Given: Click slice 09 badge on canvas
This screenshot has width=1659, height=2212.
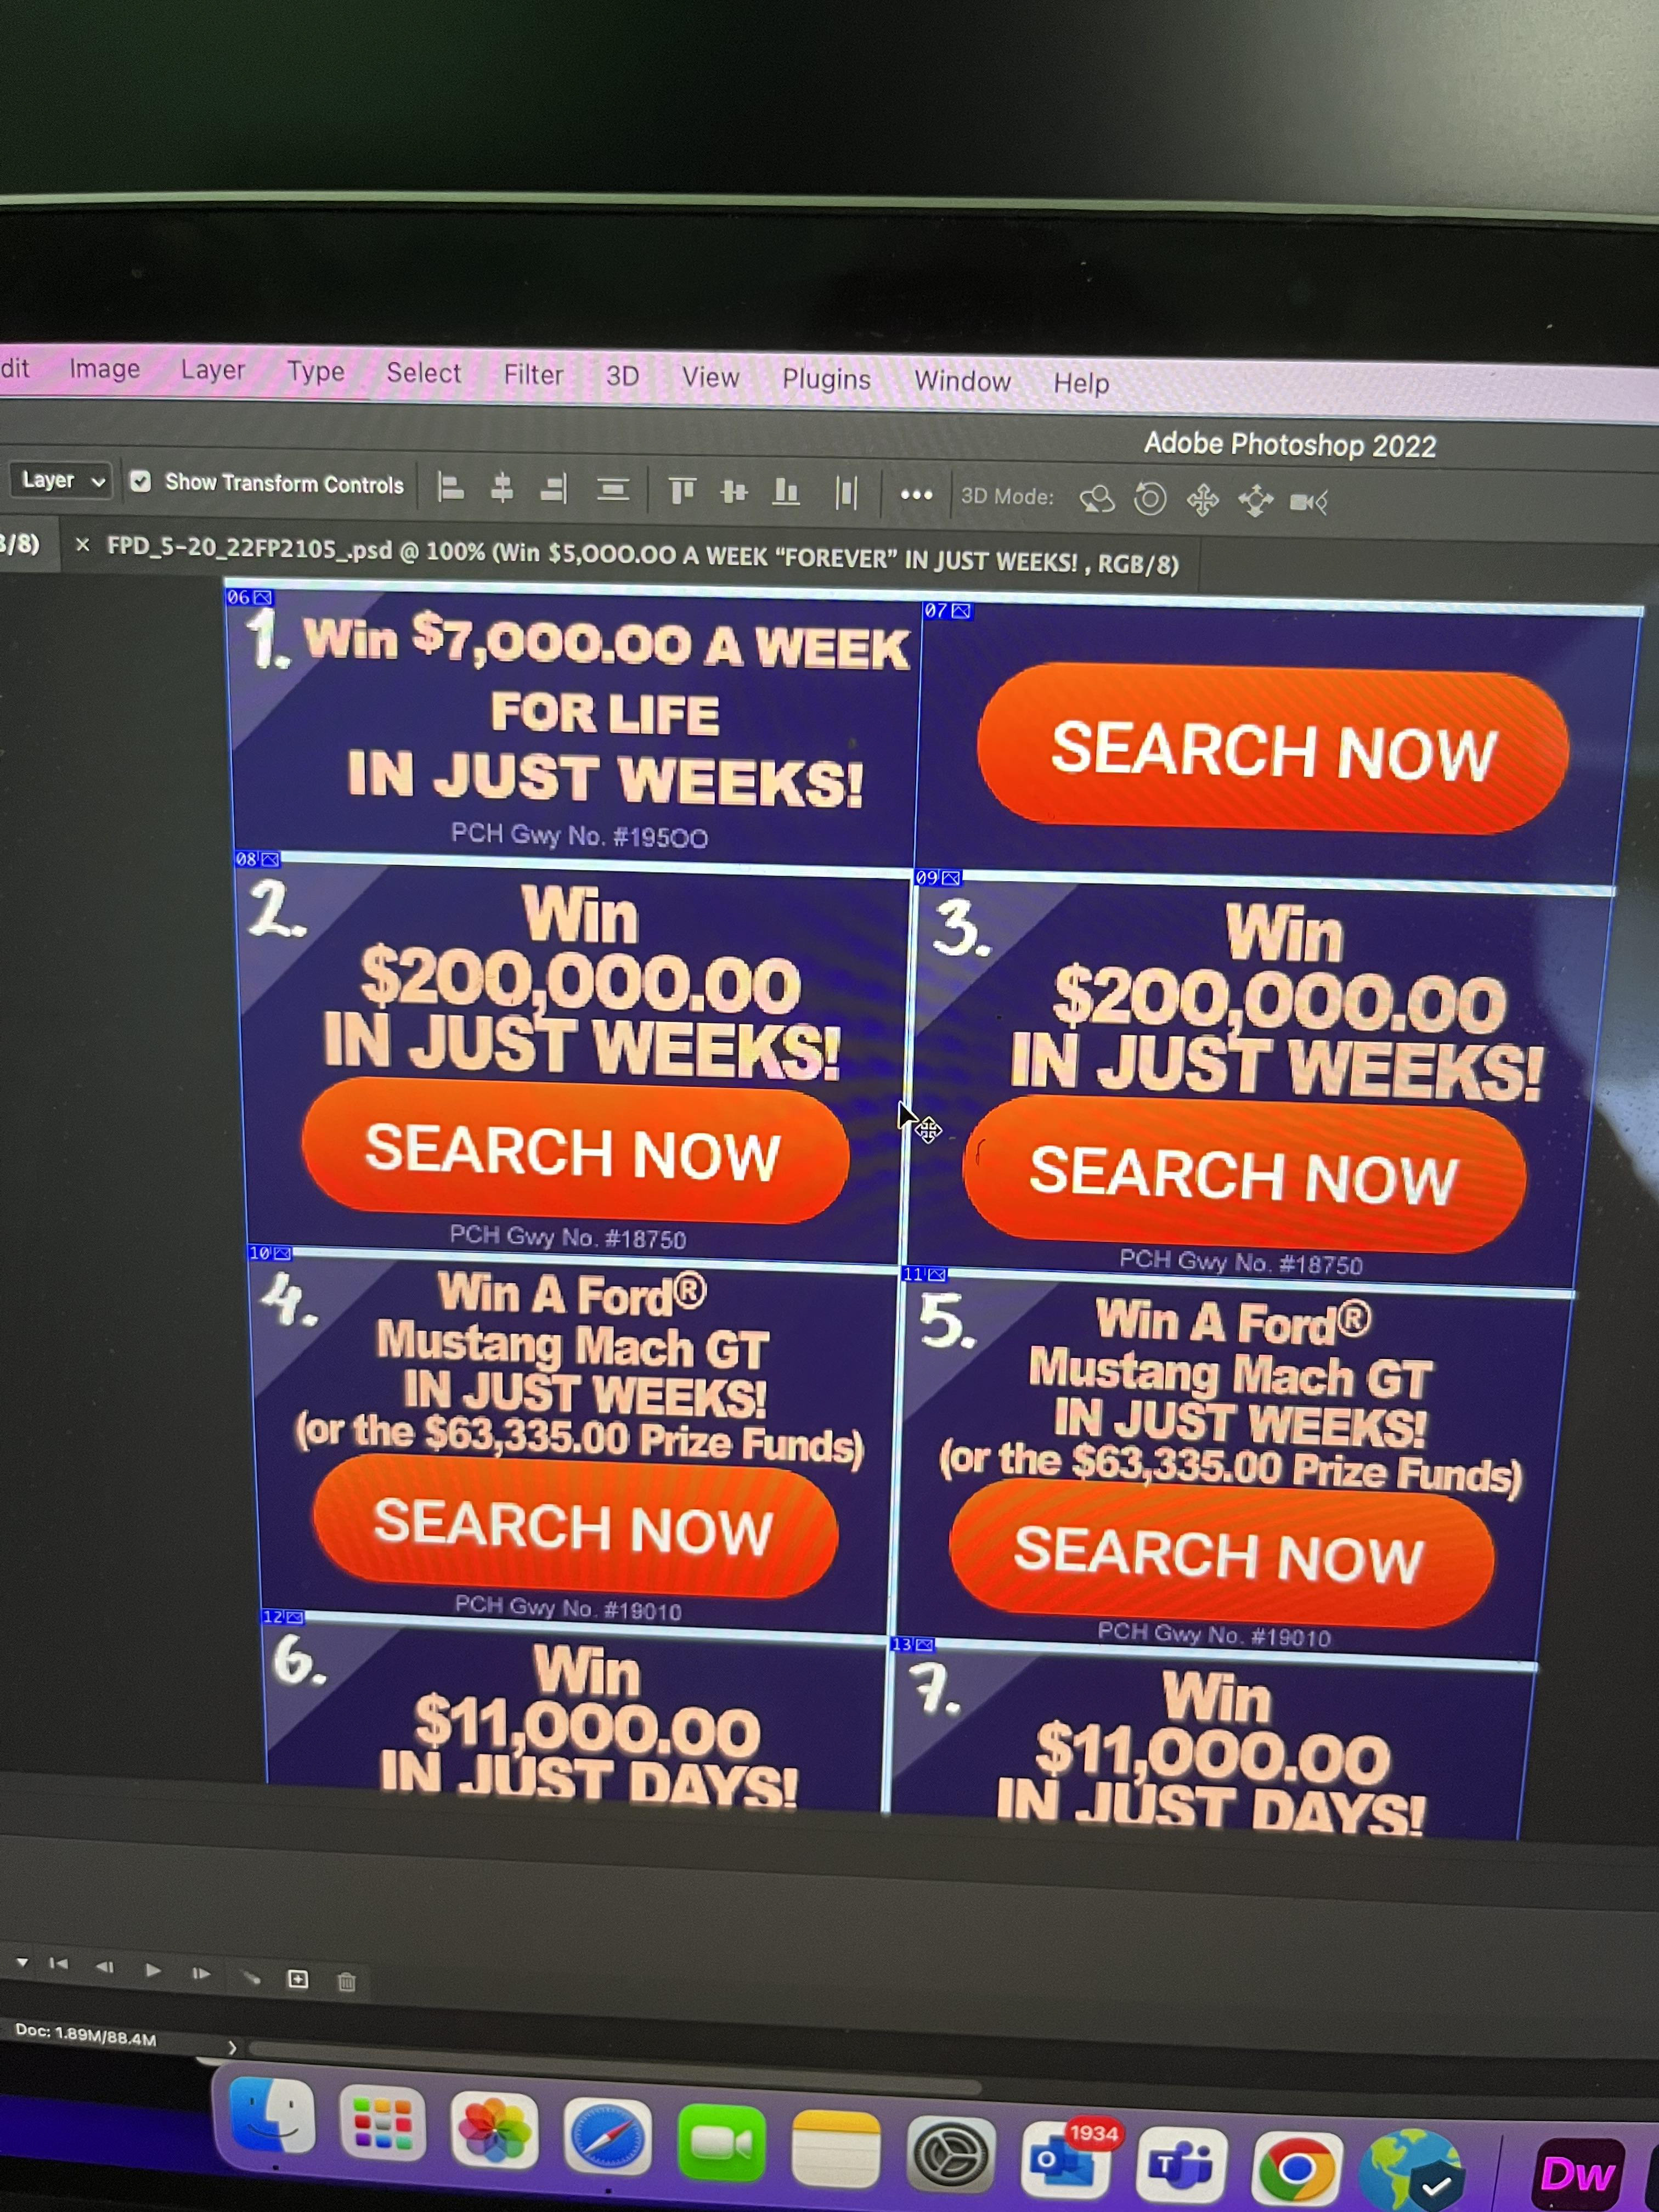Looking at the screenshot, I should click(x=938, y=877).
